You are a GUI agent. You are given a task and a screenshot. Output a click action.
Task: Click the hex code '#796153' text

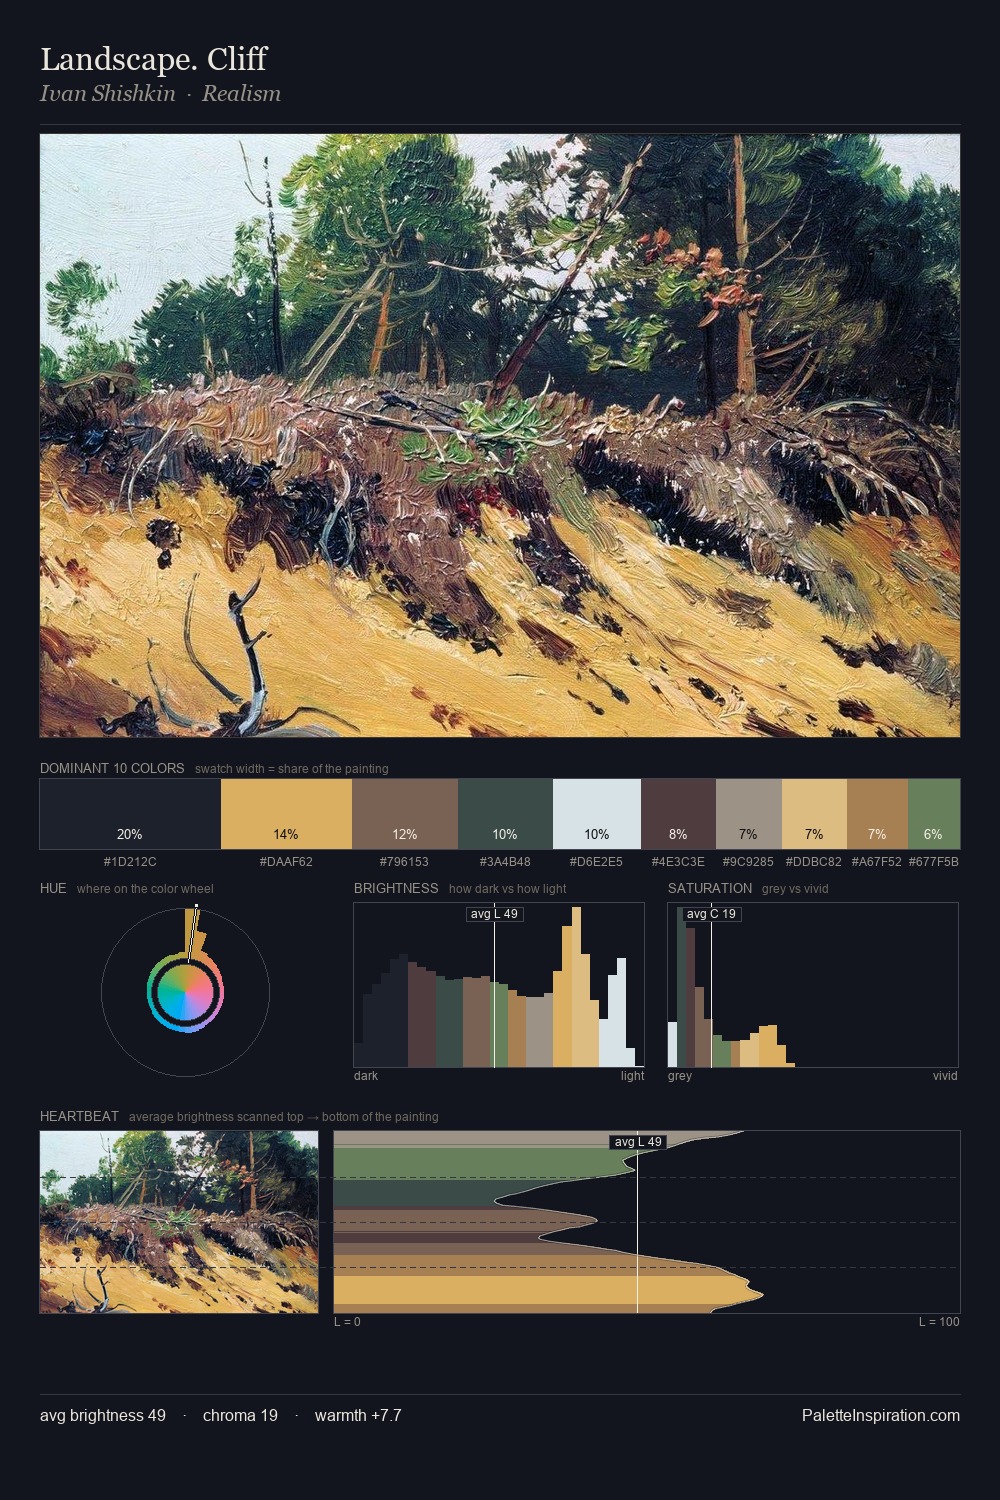coord(405,861)
